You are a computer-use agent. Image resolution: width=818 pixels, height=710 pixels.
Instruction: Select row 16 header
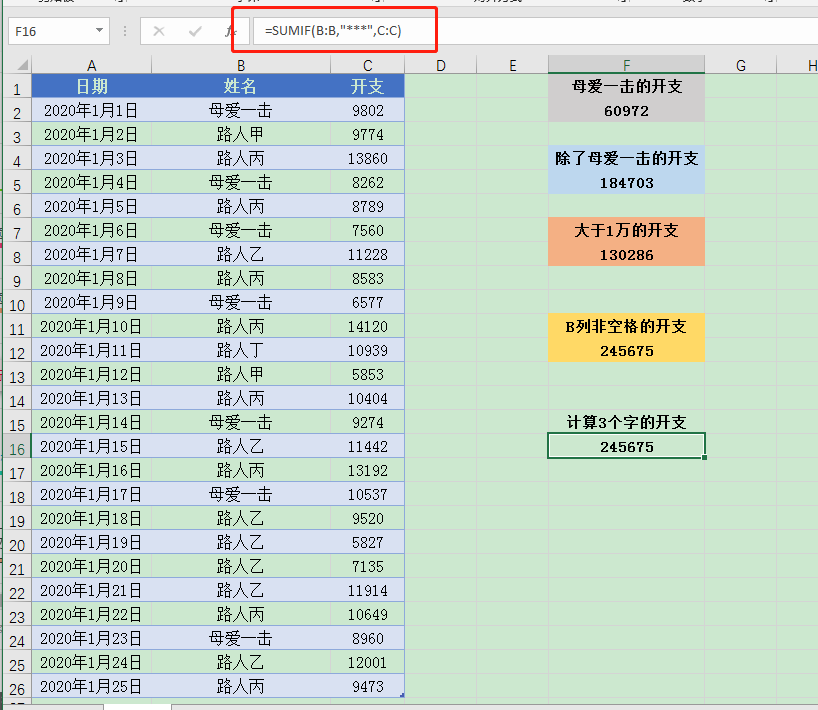click(17, 448)
